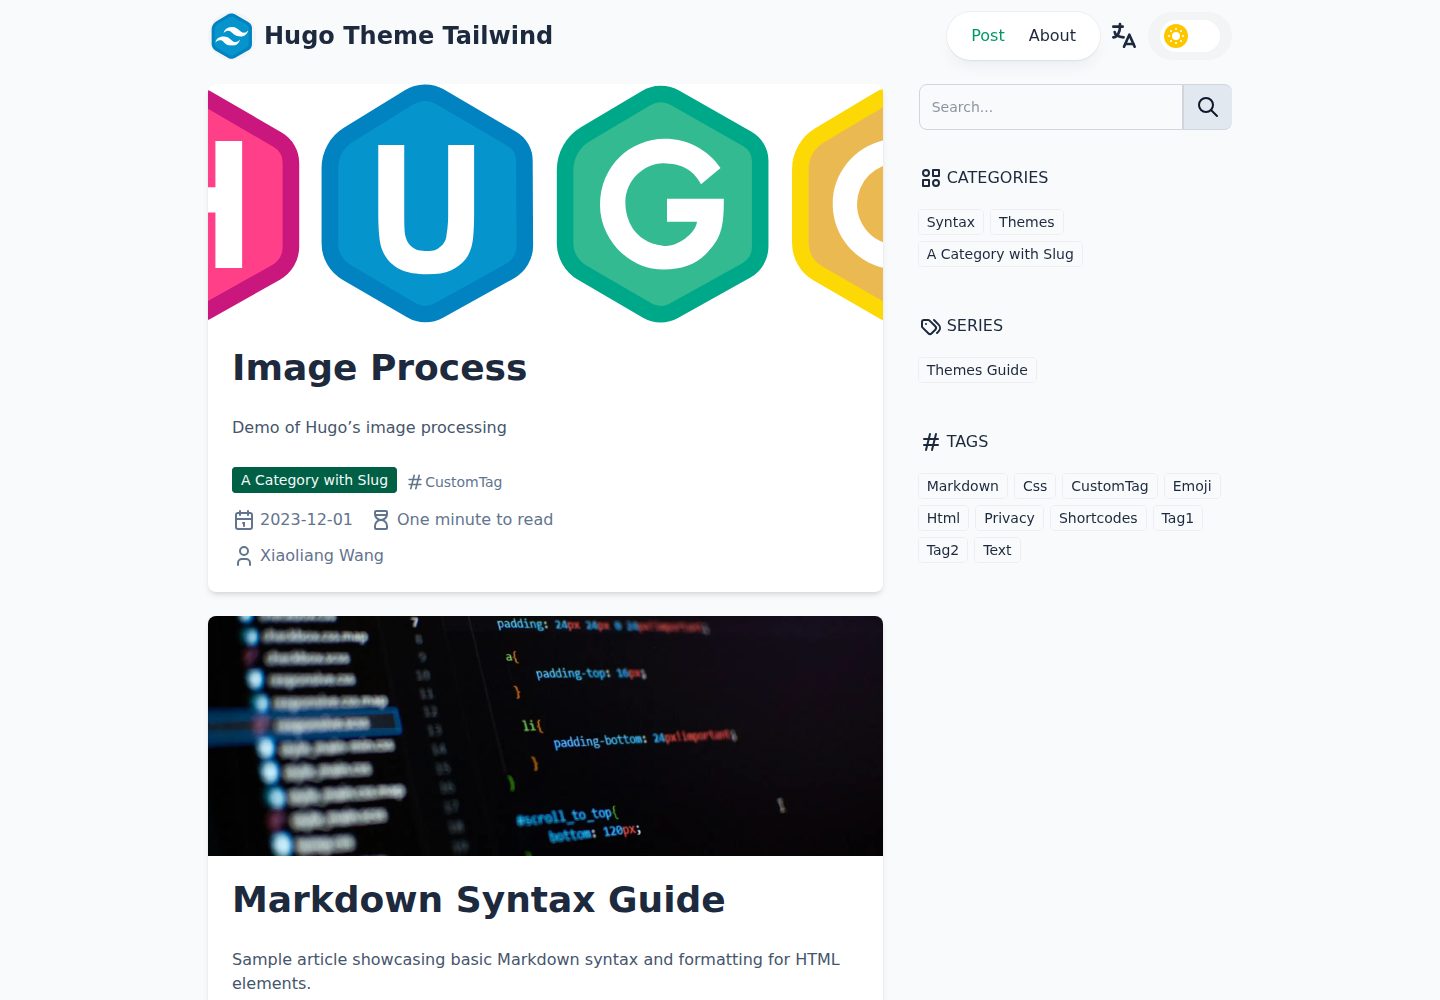Click the TAGS heading

tap(955, 442)
